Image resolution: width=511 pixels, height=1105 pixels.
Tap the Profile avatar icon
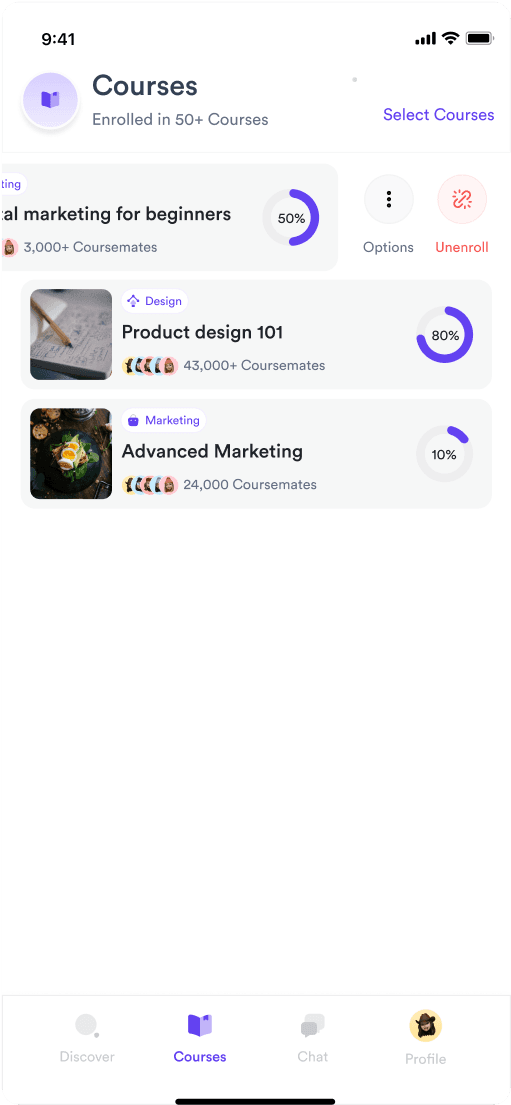click(x=425, y=1025)
